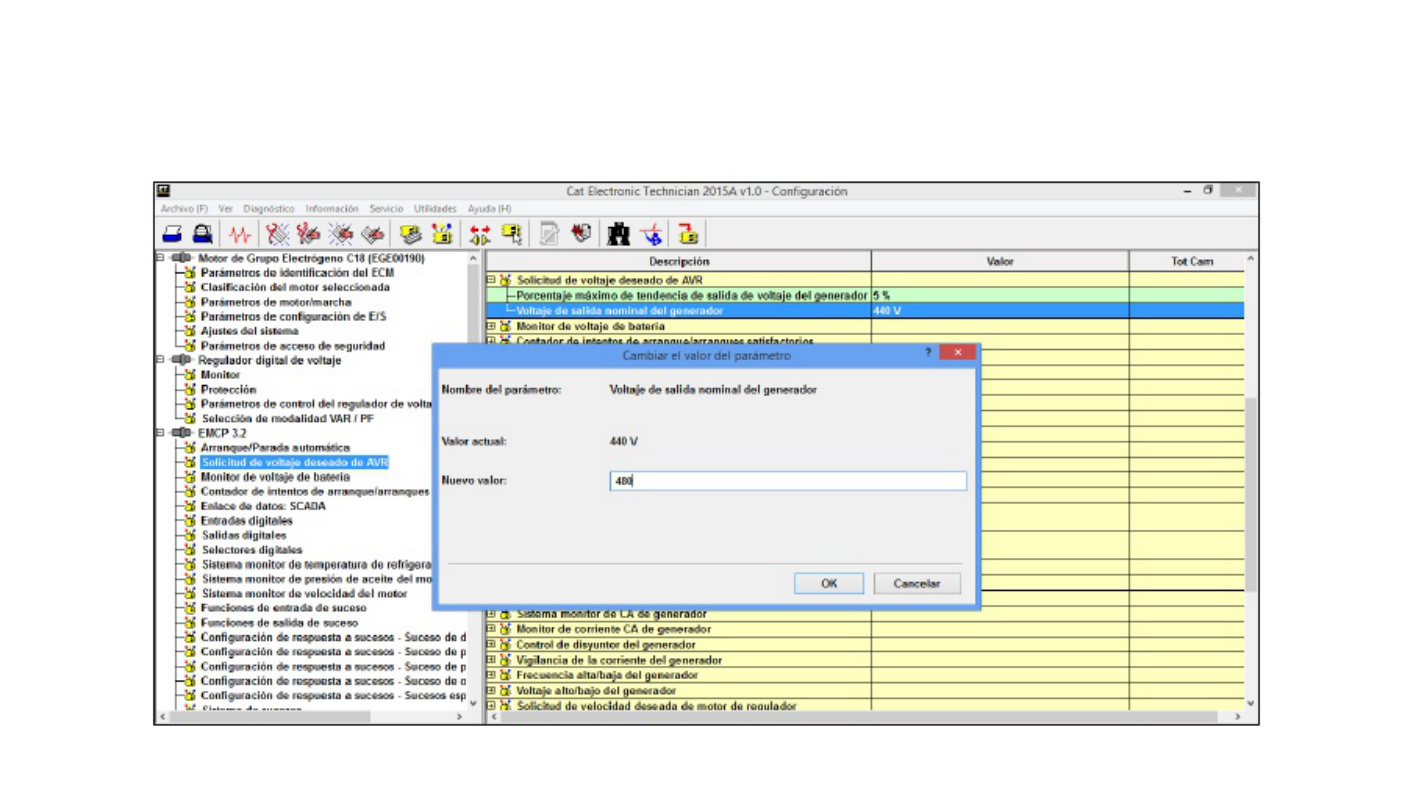Close the Cambiar el valor del parámetro dialog
The width and height of the screenshot is (1413, 796).
958,353
